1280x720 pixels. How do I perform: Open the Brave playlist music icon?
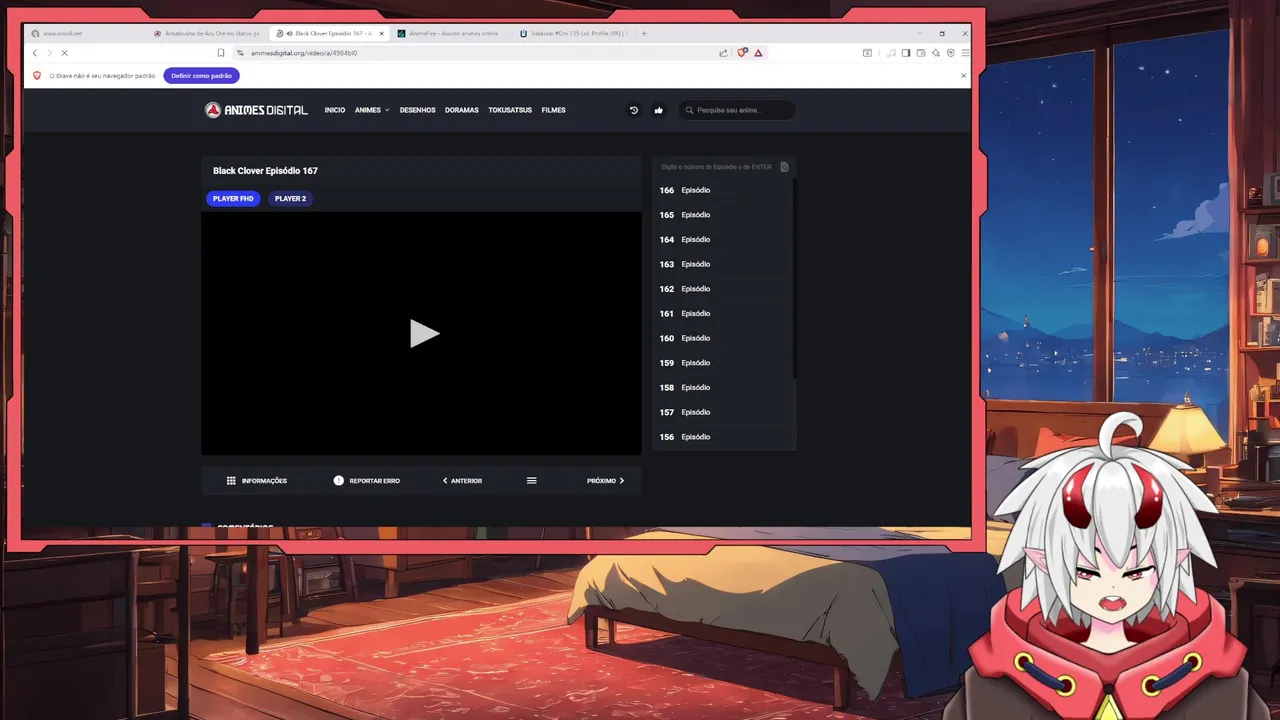[x=891, y=53]
